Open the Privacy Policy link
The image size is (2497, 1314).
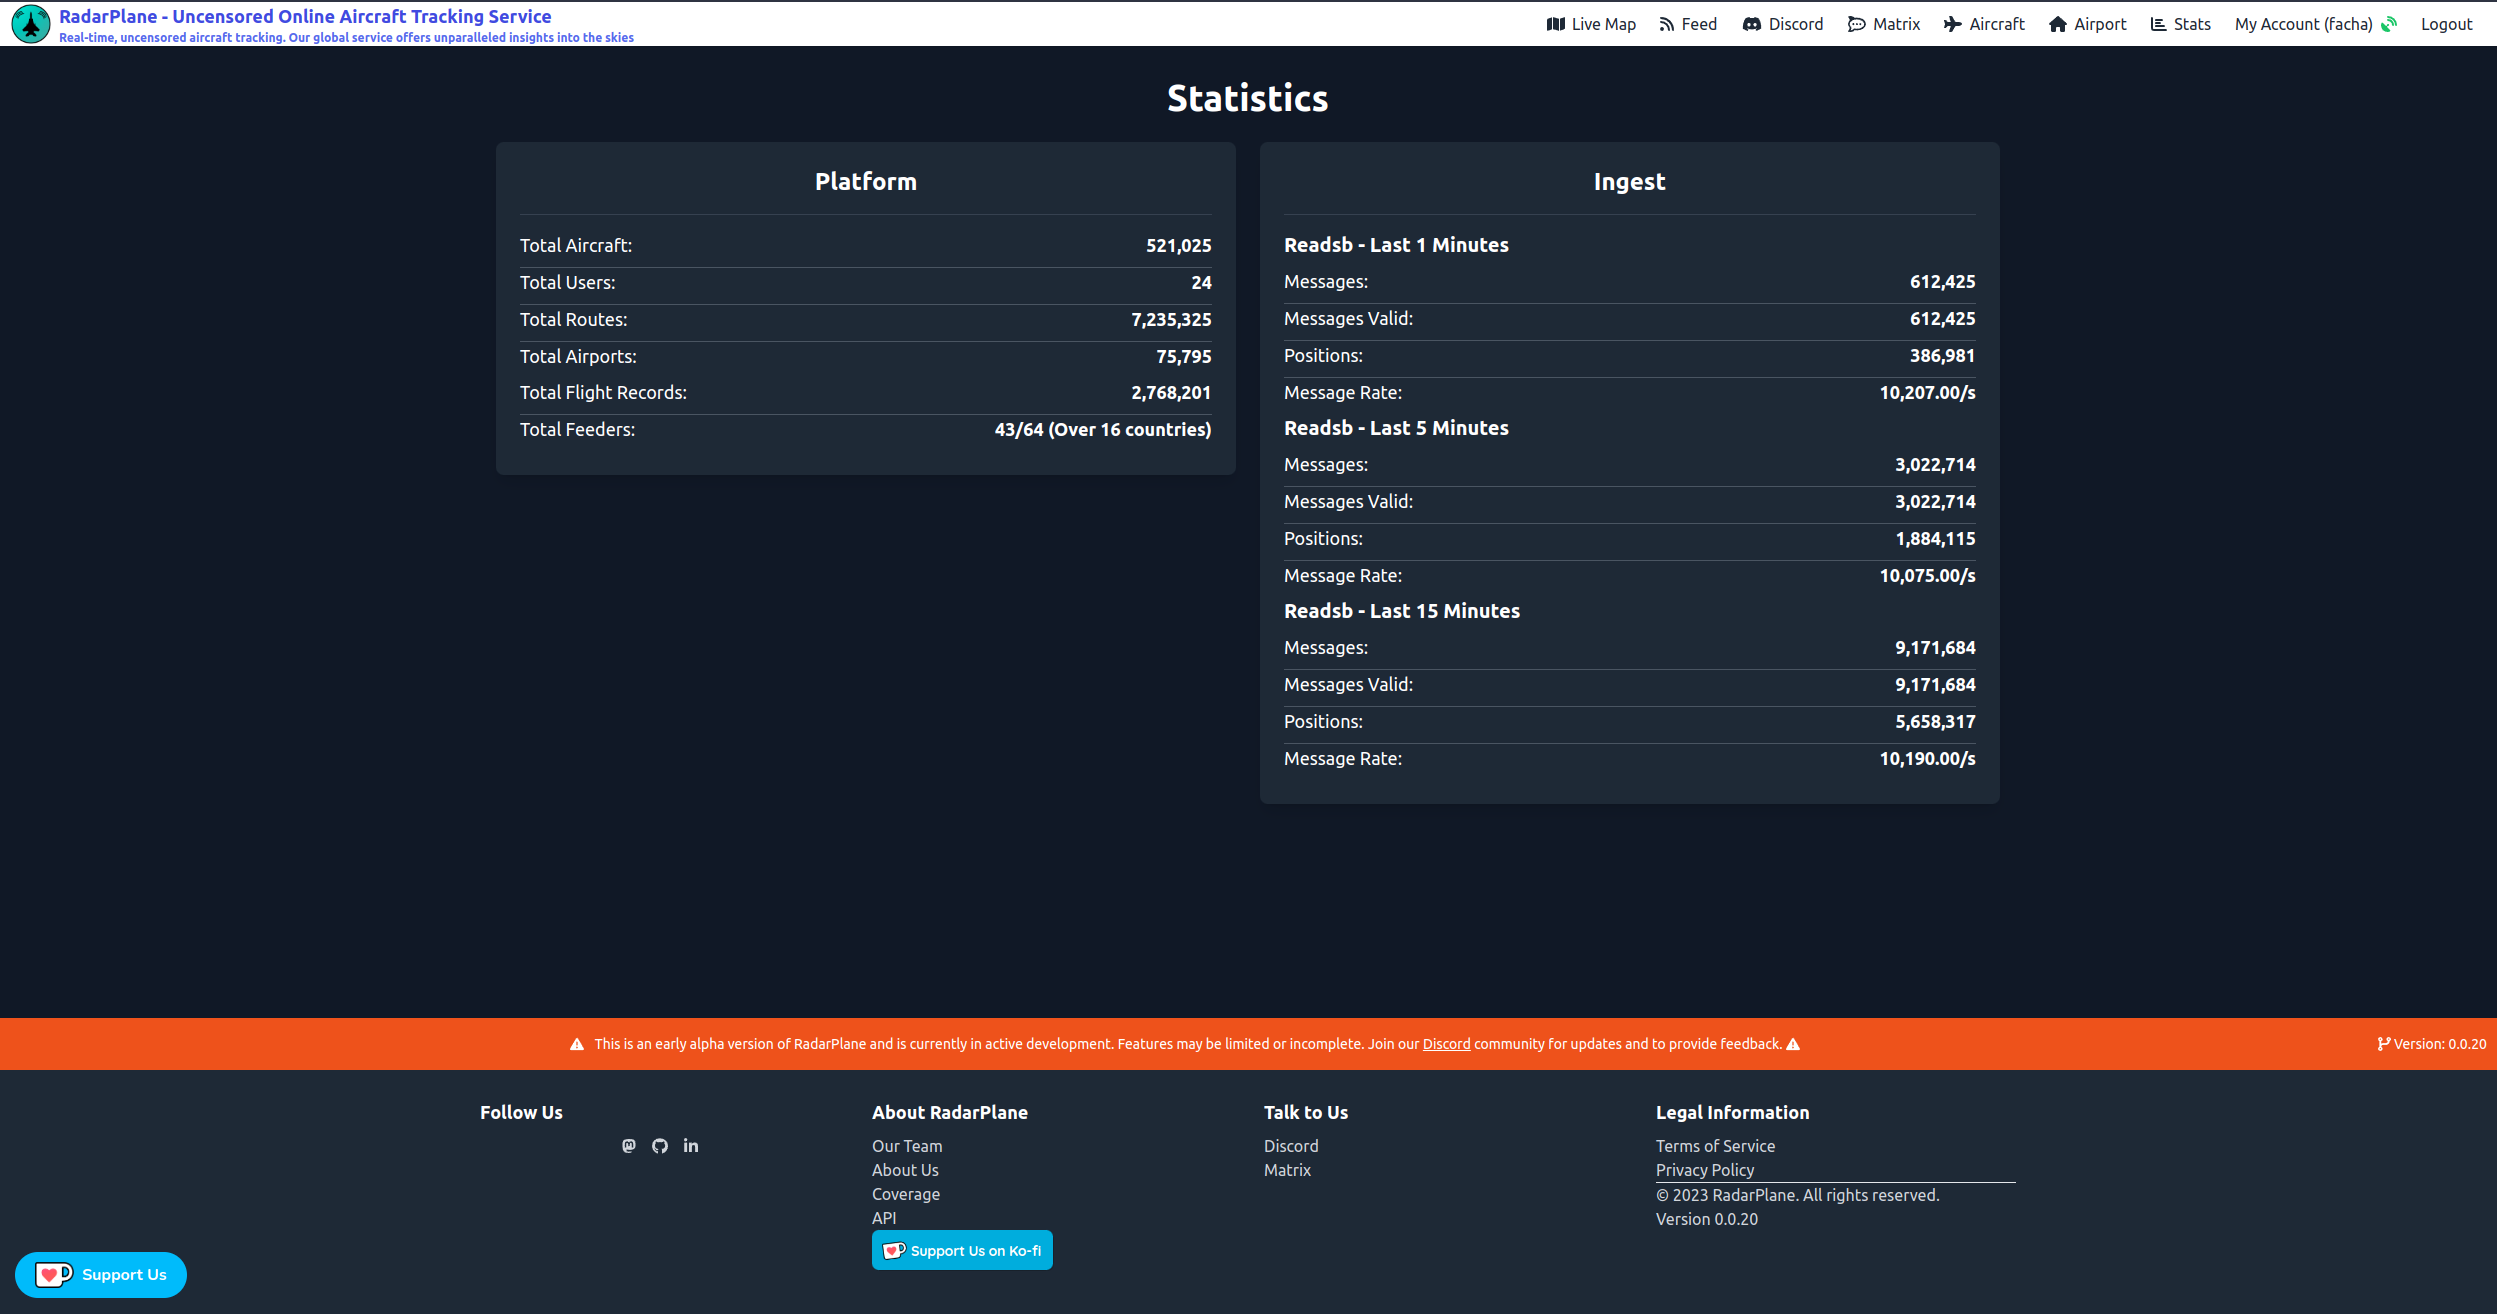tap(1705, 1170)
